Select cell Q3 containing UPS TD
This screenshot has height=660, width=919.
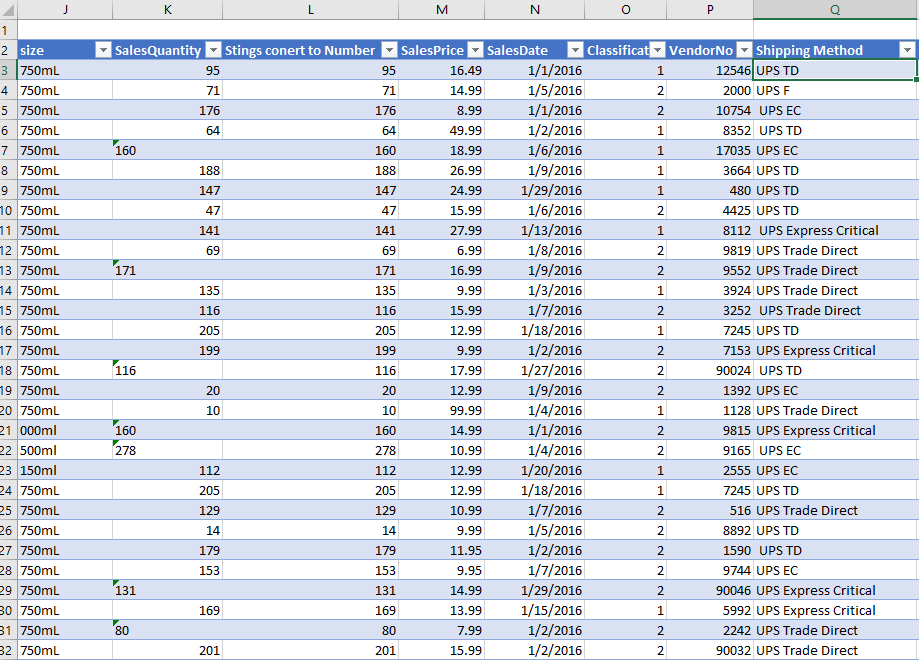[835, 70]
